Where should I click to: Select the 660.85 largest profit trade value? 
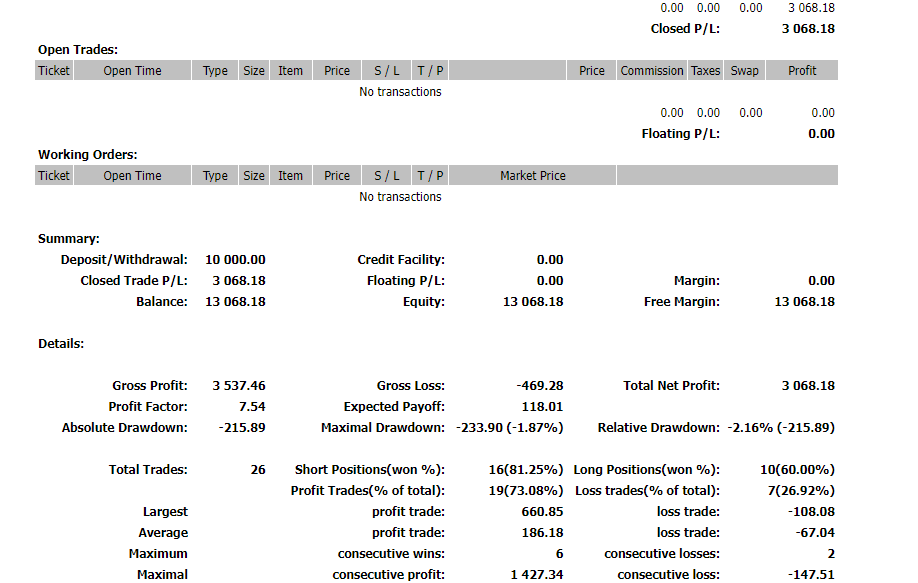pos(543,512)
